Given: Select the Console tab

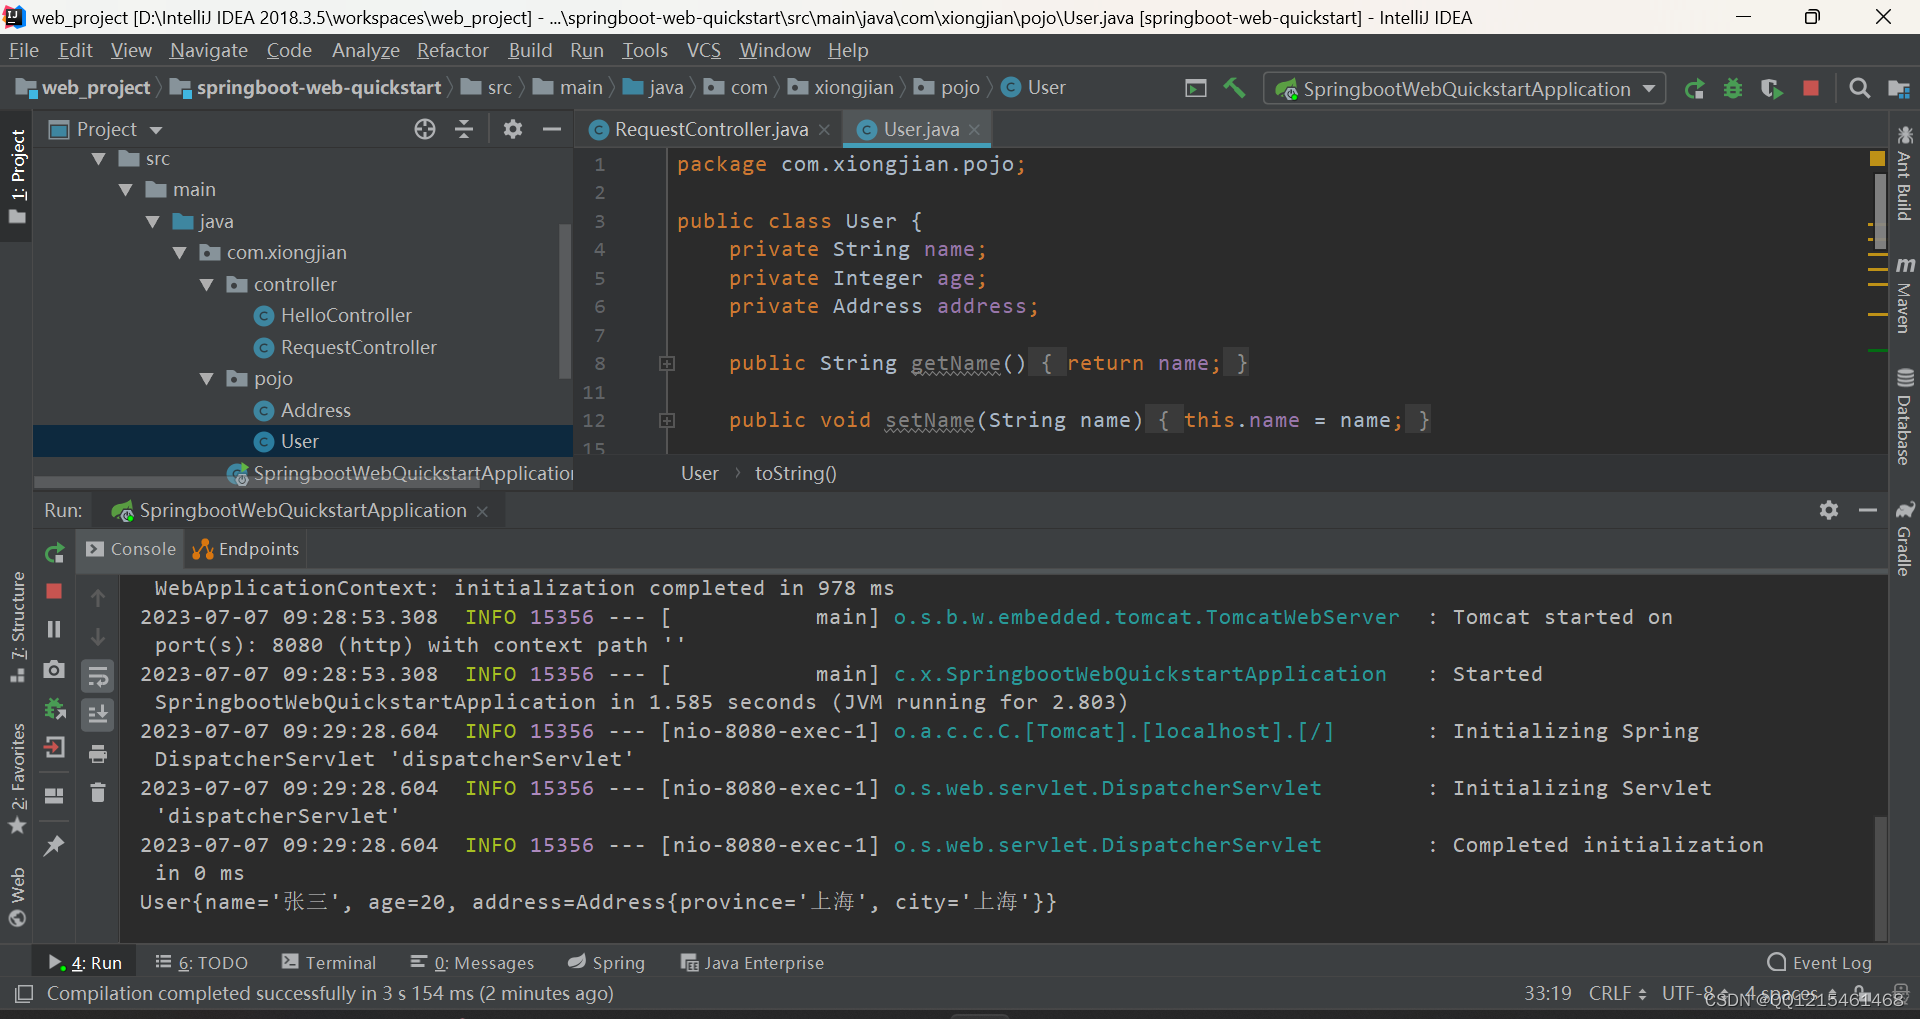Looking at the screenshot, I should click(x=131, y=549).
